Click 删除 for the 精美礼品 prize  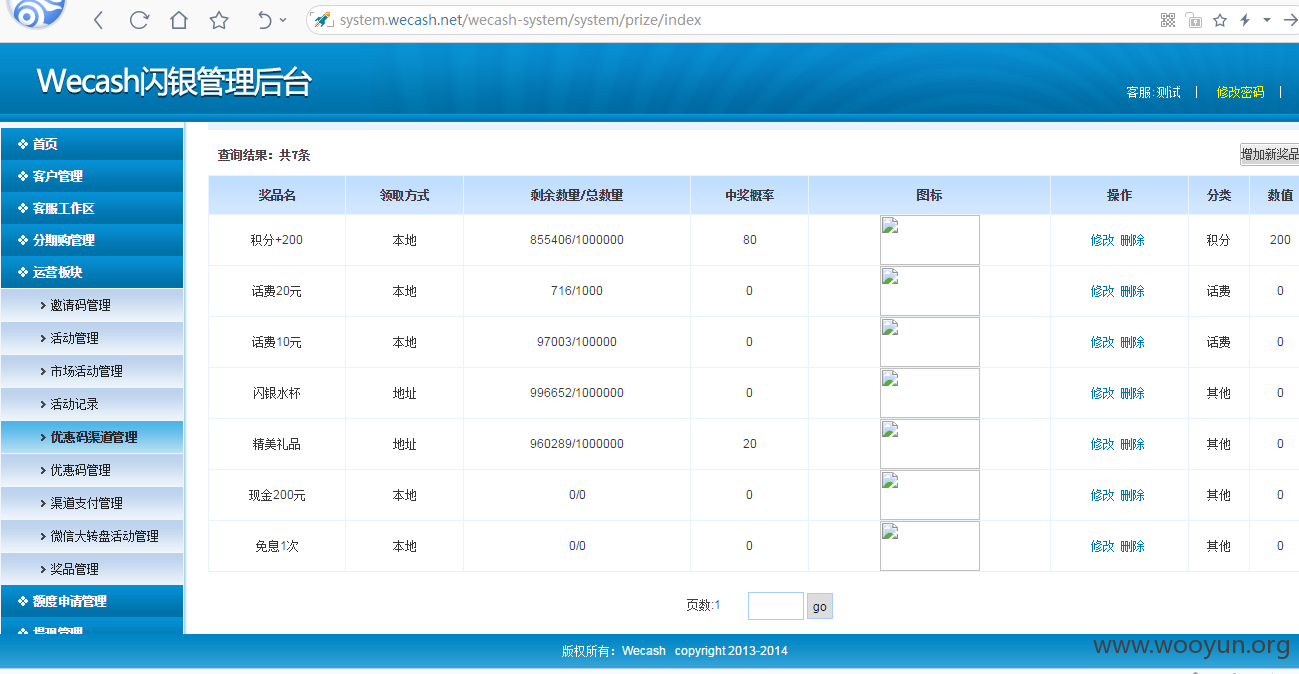coord(1132,444)
